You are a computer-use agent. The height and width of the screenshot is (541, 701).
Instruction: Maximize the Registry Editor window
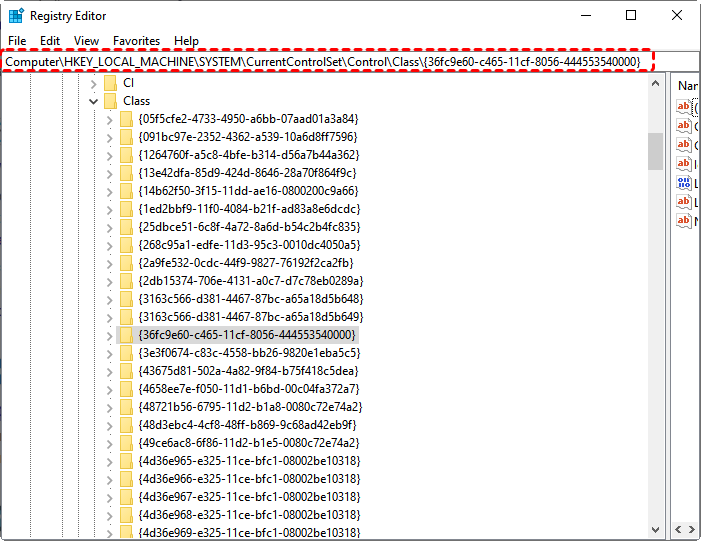pyautogui.click(x=631, y=16)
